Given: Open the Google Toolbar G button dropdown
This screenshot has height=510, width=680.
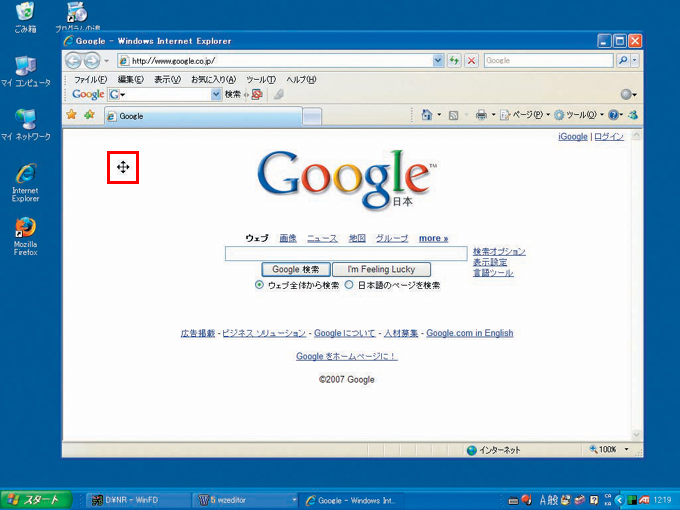Looking at the screenshot, I should [118, 94].
